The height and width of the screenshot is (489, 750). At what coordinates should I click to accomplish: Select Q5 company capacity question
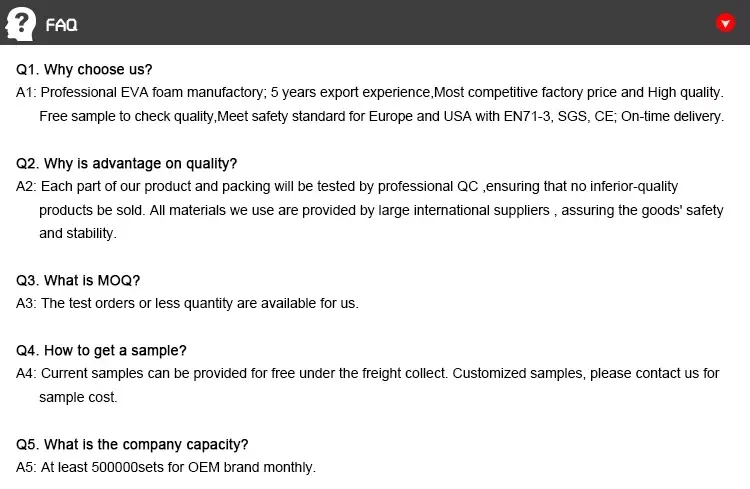[x=132, y=444]
